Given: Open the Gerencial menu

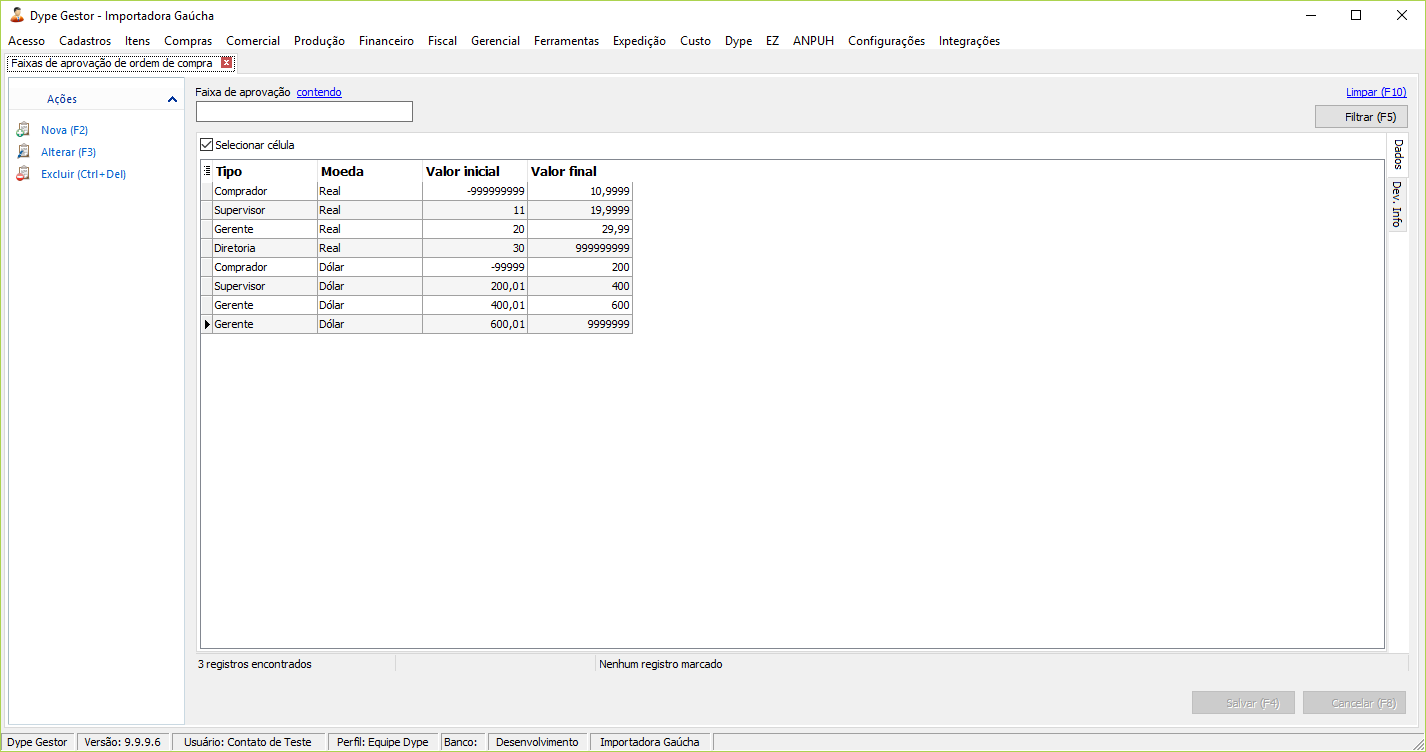Looking at the screenshot, I should (496, 41).
